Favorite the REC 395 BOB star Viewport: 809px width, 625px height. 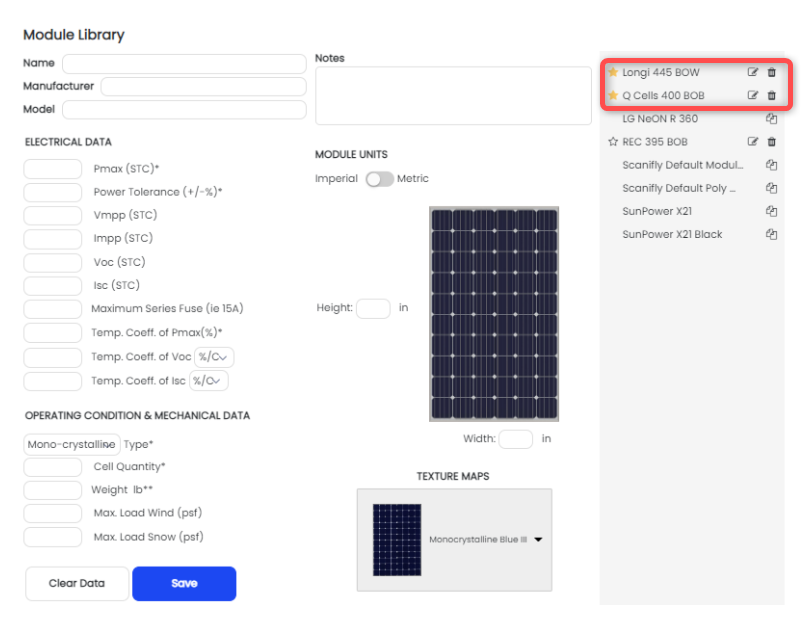(x=613, y=141)
